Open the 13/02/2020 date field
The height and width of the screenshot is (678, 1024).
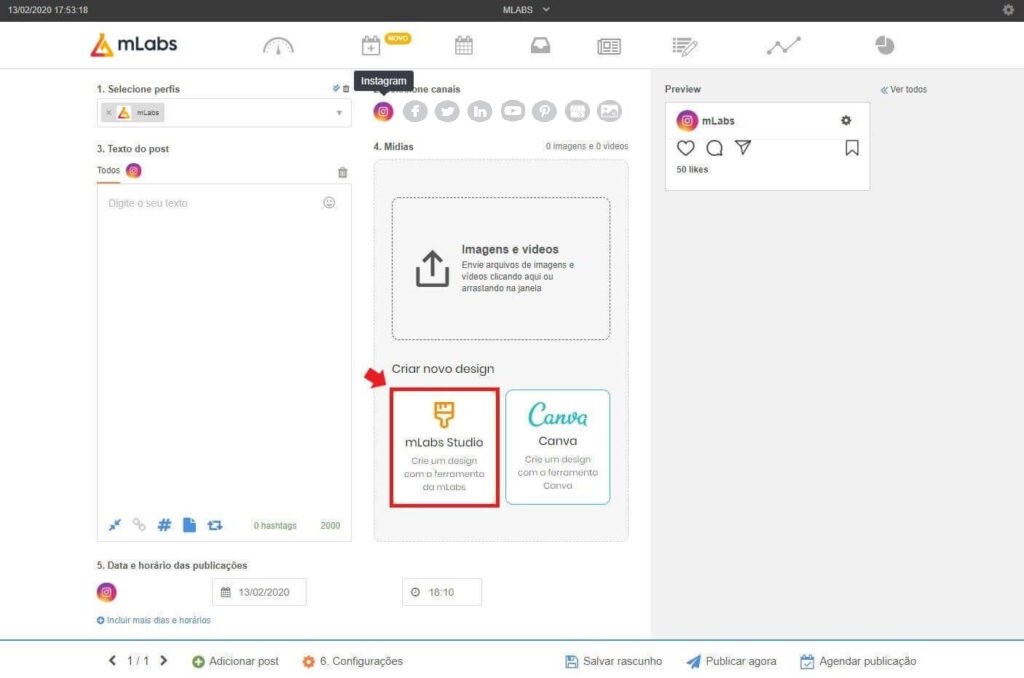pyautogui.click(x=259, y=592)
